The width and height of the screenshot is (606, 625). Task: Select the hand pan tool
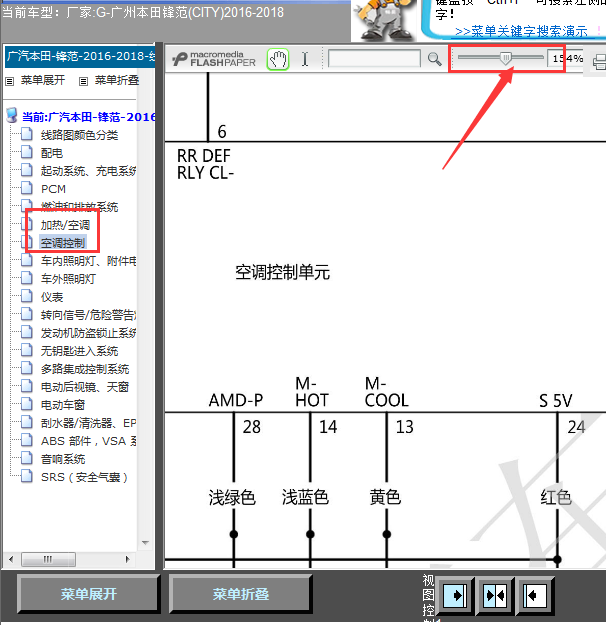tap(278, 59)
